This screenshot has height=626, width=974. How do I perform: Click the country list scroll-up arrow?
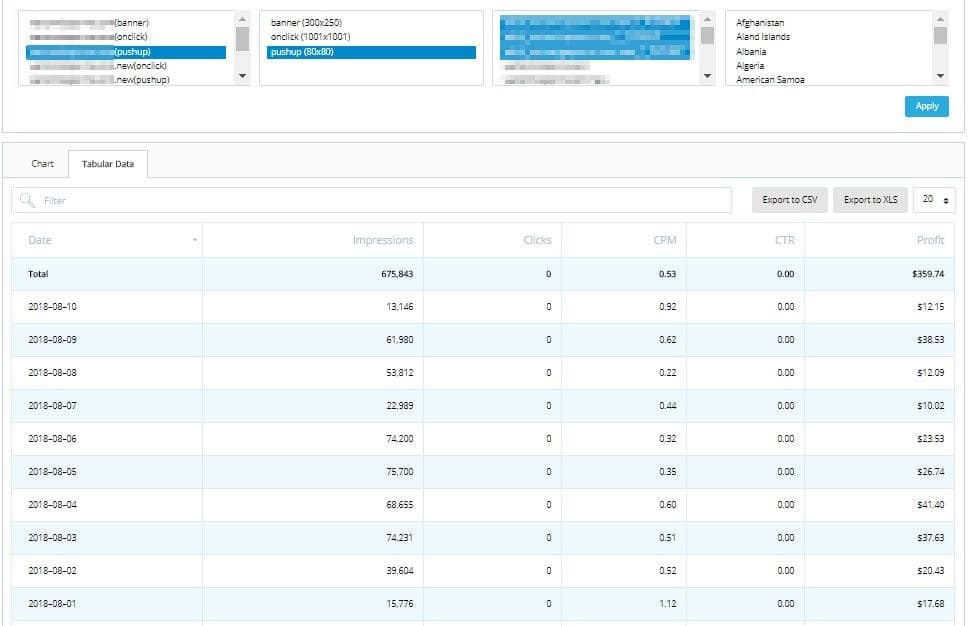pos(940,19)
